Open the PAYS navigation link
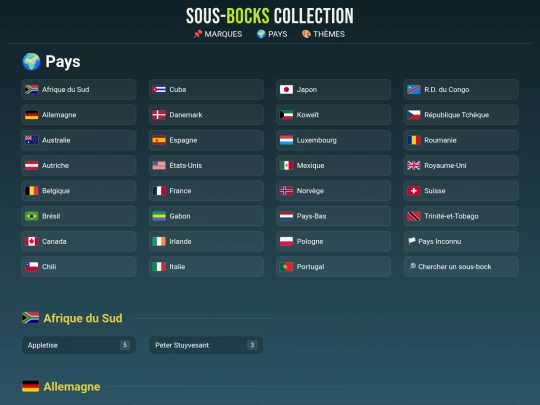540x405 pixels. (272, 34)
